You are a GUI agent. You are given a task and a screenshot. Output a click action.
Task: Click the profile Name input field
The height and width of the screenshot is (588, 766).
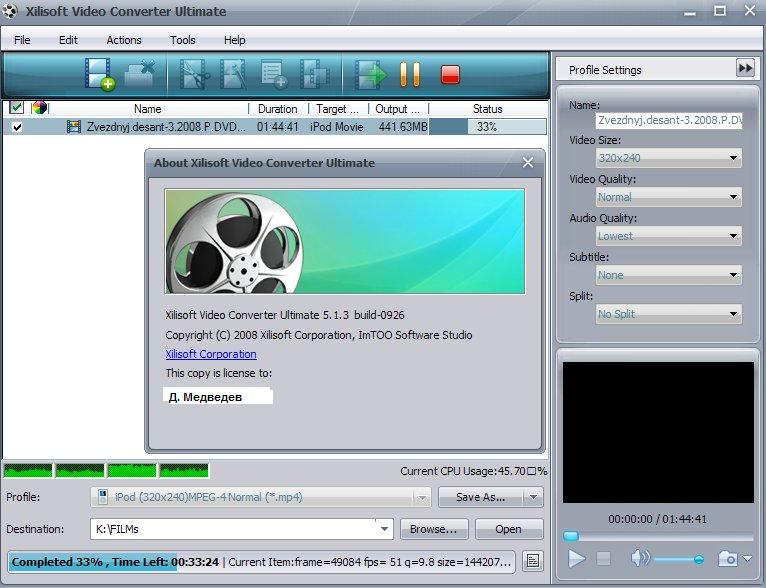tap(669, 120)
